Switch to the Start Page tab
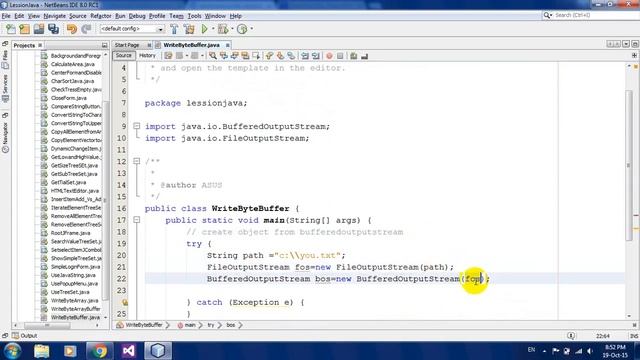 pos(127,45)
